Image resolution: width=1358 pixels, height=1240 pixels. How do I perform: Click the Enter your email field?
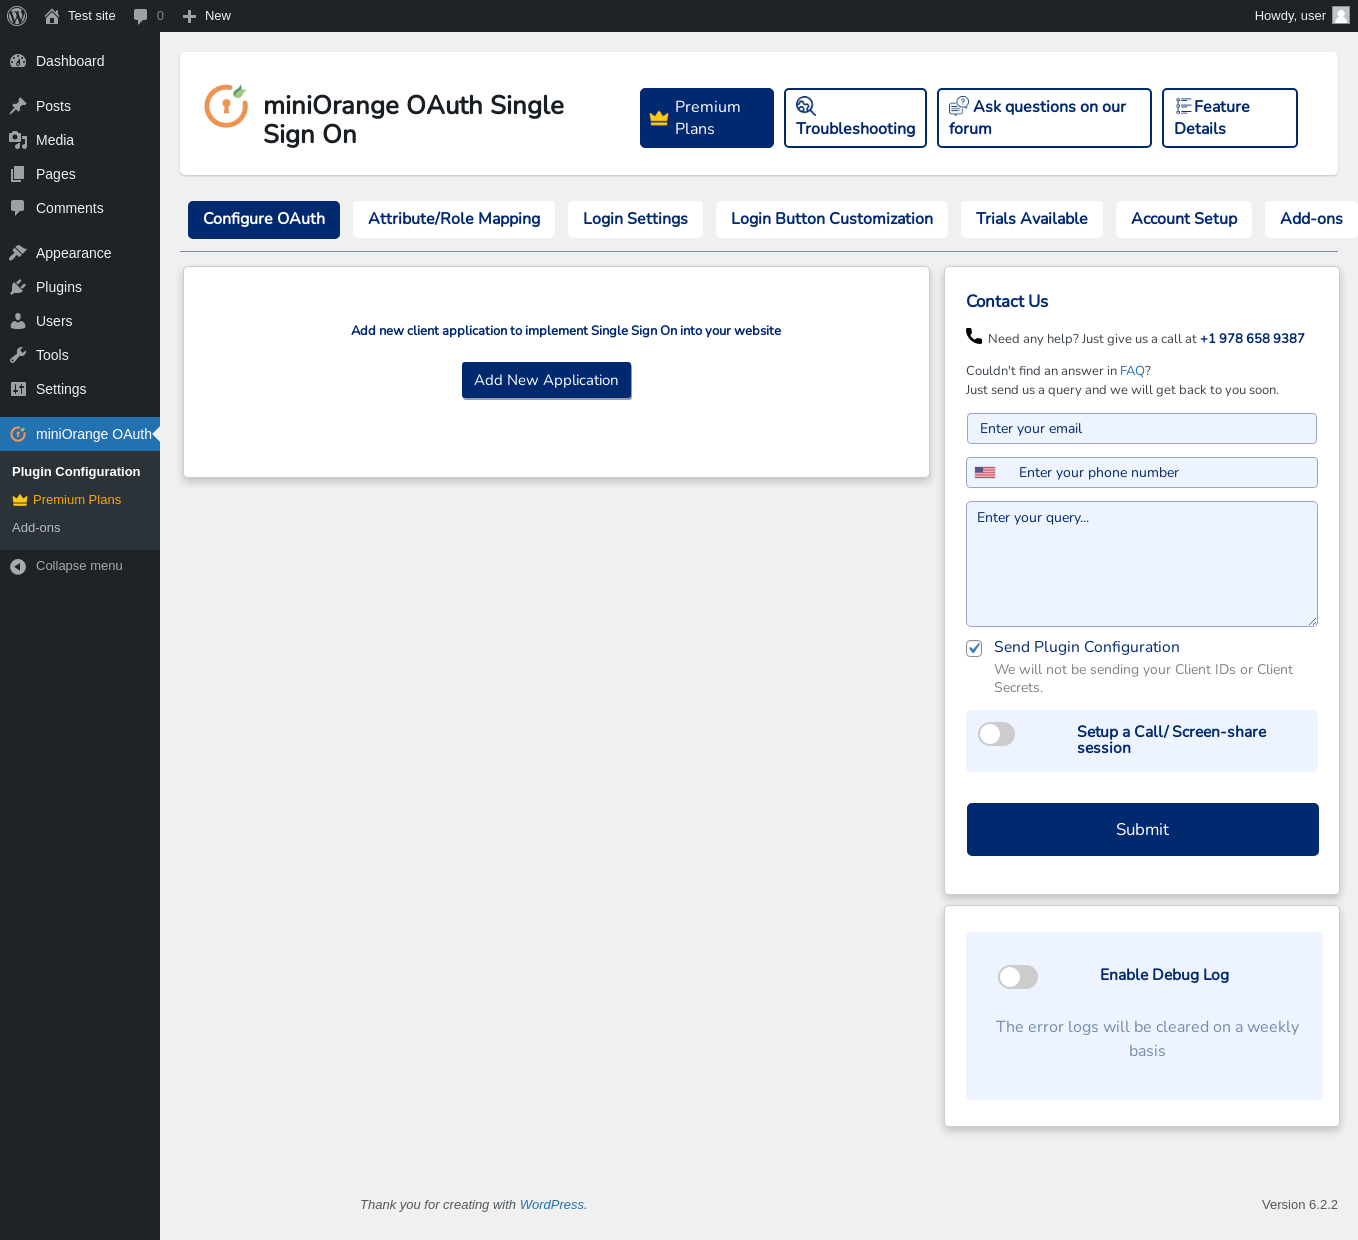1141,428
